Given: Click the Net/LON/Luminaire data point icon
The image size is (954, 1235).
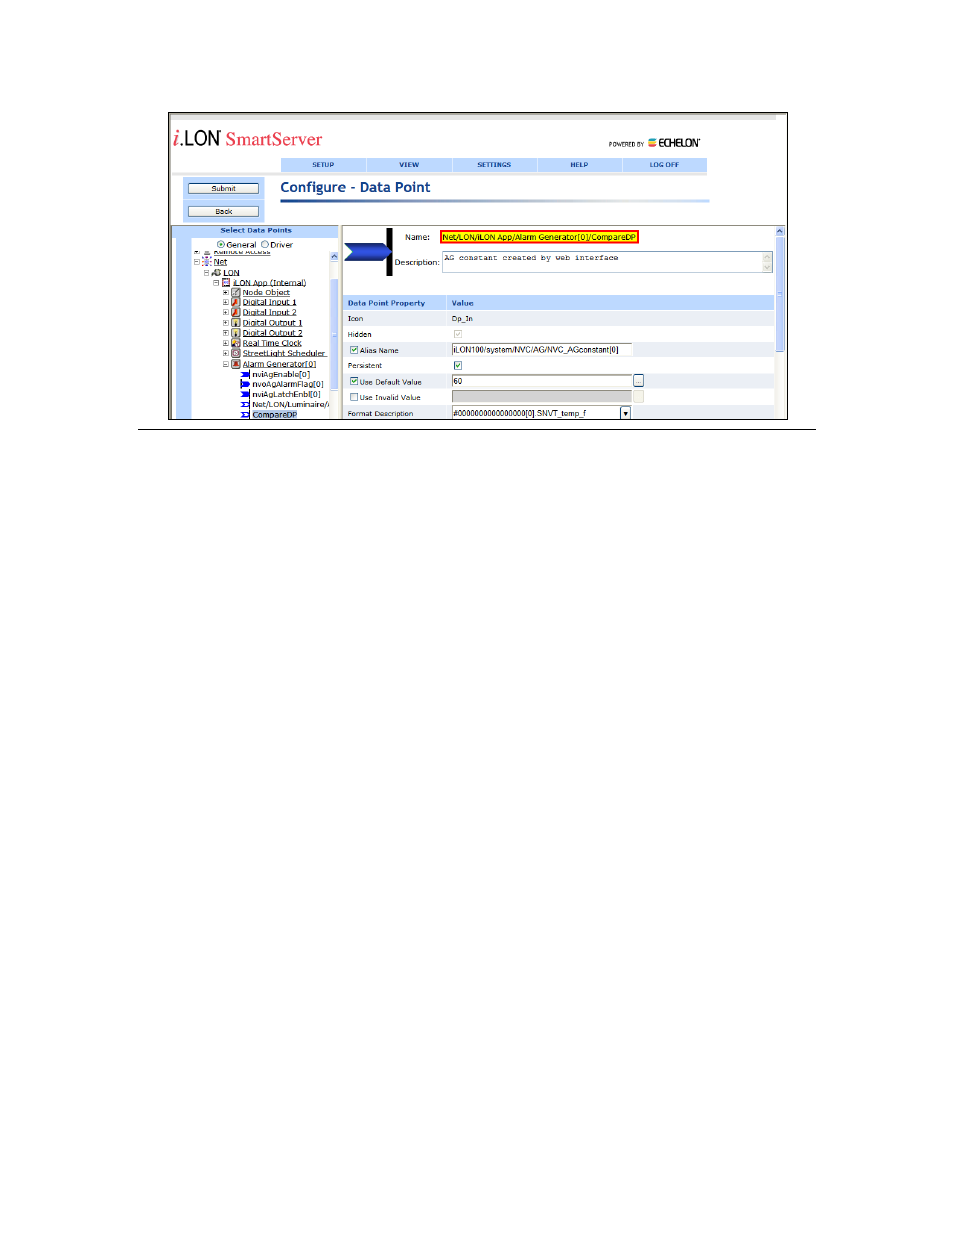Looking at the screenshot, I should pos(245,404).
